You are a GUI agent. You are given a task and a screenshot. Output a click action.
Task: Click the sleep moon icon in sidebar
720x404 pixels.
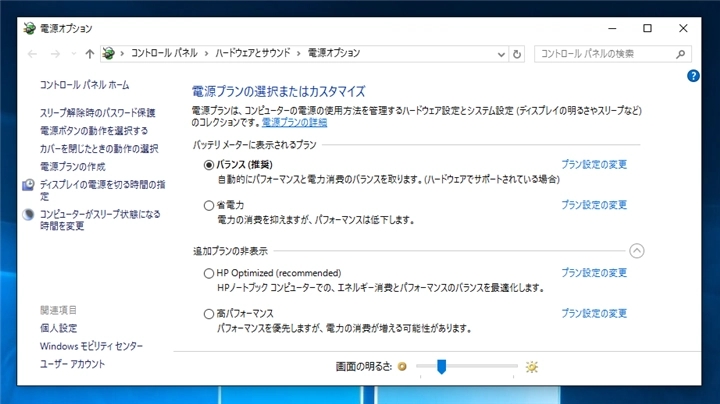pos(28,214)
